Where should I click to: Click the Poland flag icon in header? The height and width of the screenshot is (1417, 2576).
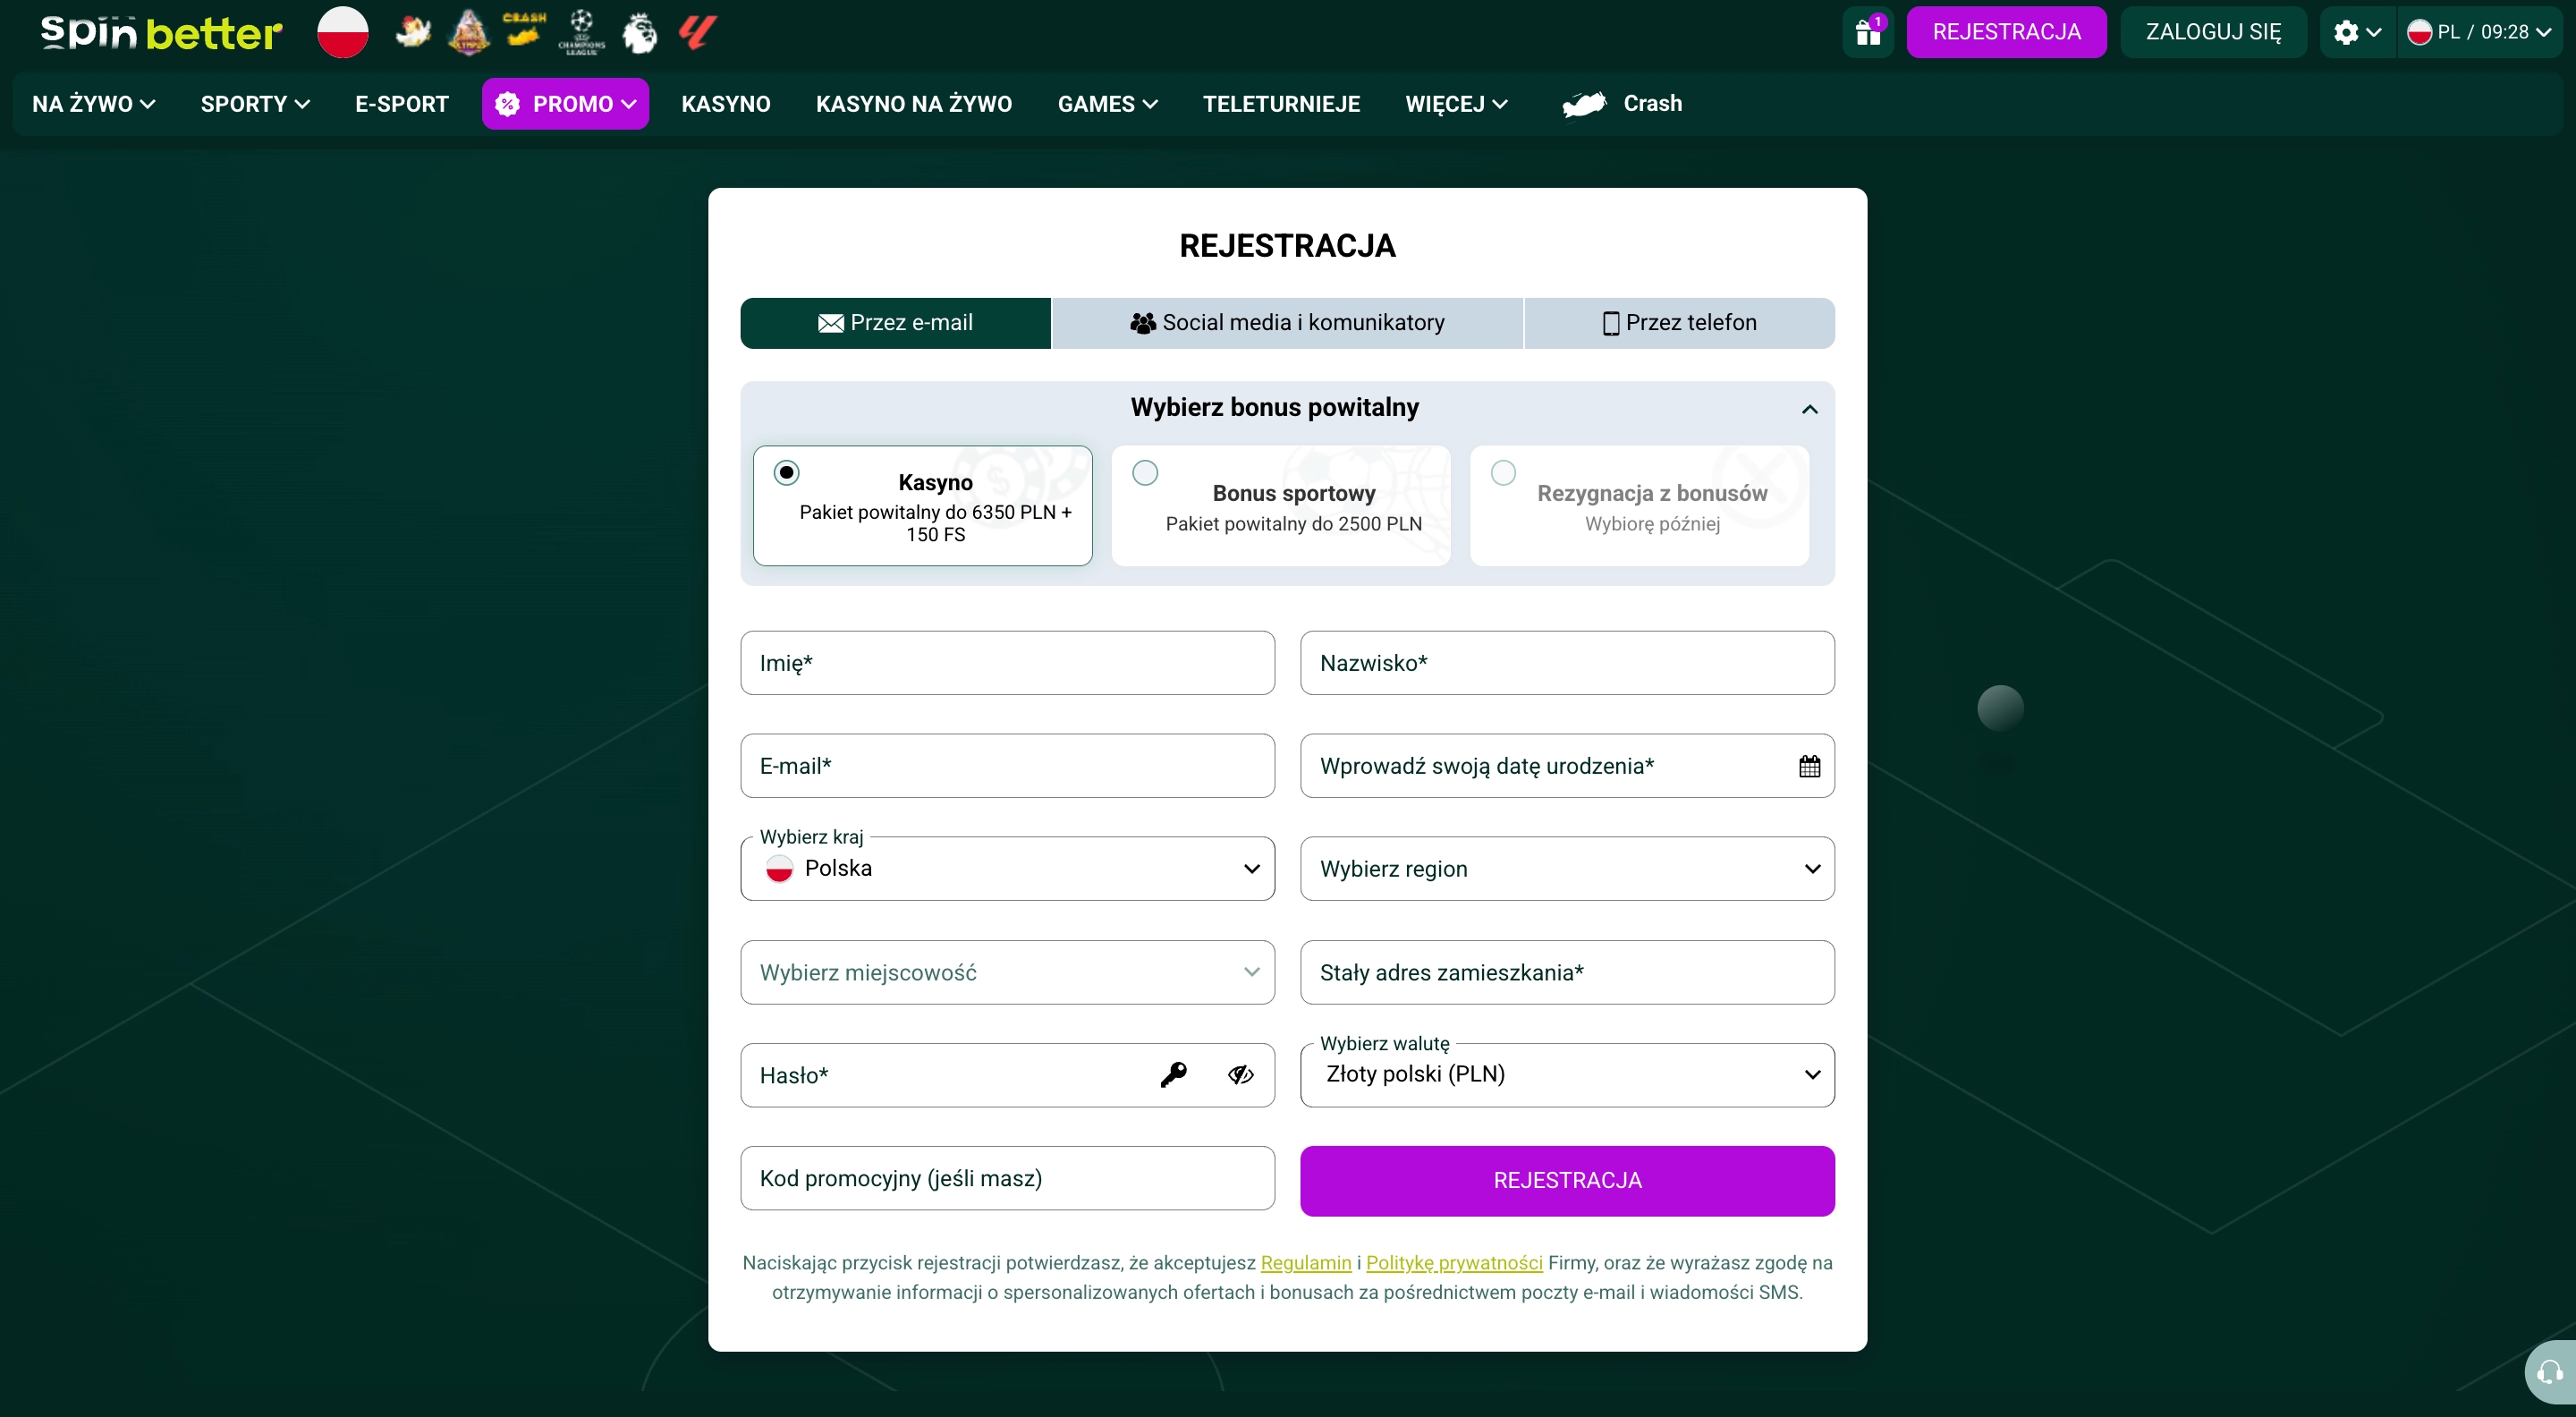pos(343,32)
